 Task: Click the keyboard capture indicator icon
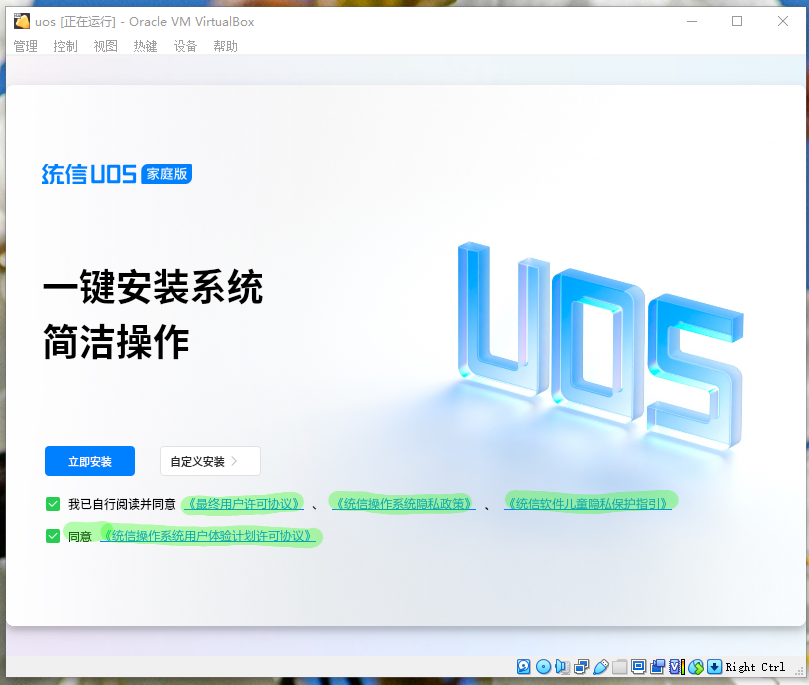[x=713, y=666]
